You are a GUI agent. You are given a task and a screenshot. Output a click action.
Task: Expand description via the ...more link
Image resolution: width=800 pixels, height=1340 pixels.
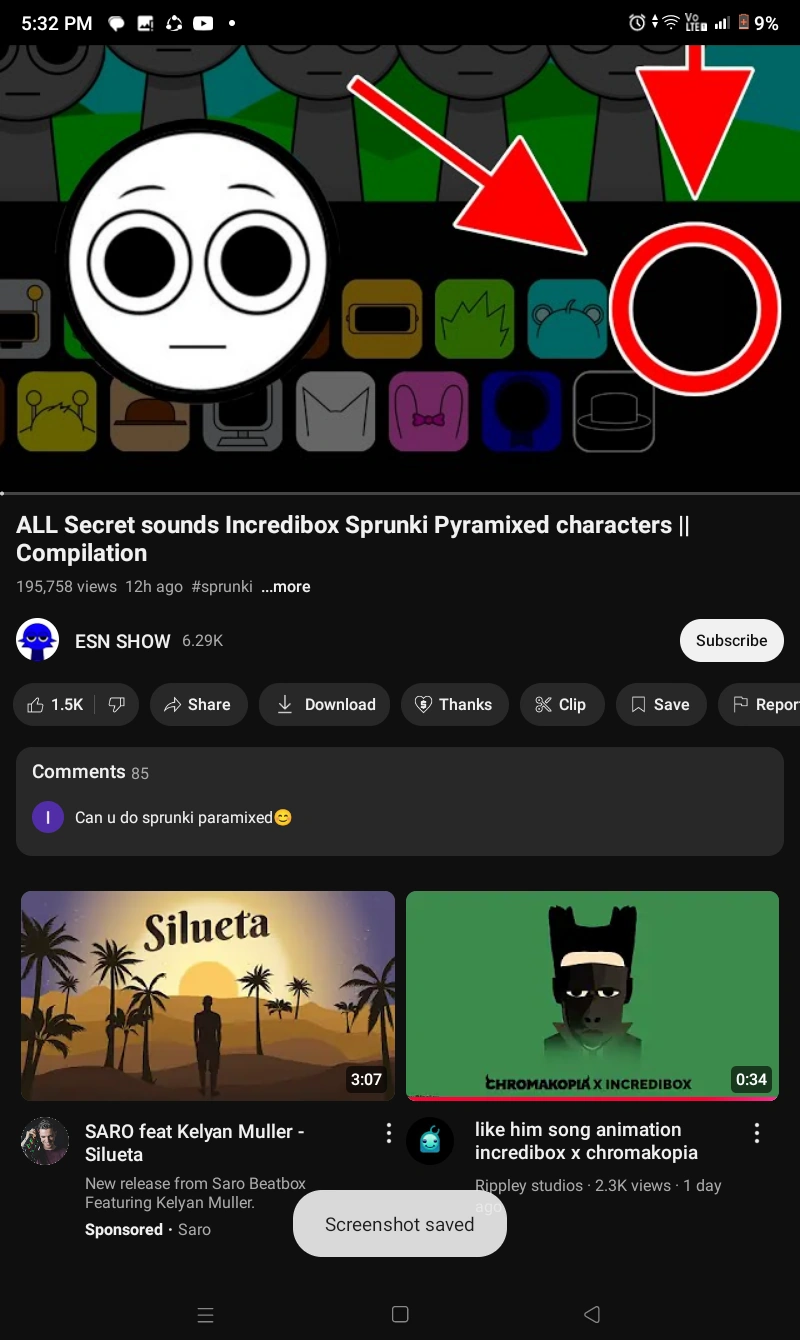pyautogui.click(x=286, y=587)
